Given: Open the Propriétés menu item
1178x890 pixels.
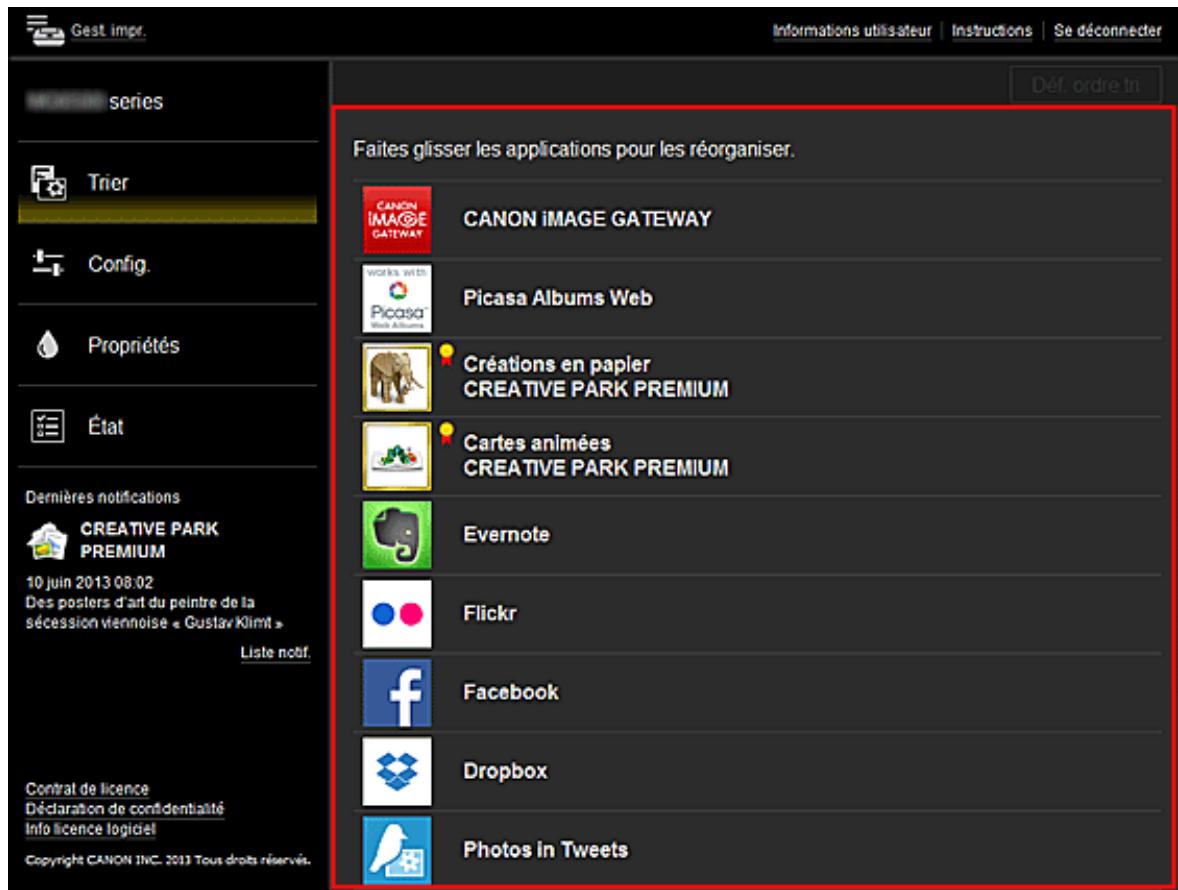Looking at the screenshot, I should coord(168,345).
